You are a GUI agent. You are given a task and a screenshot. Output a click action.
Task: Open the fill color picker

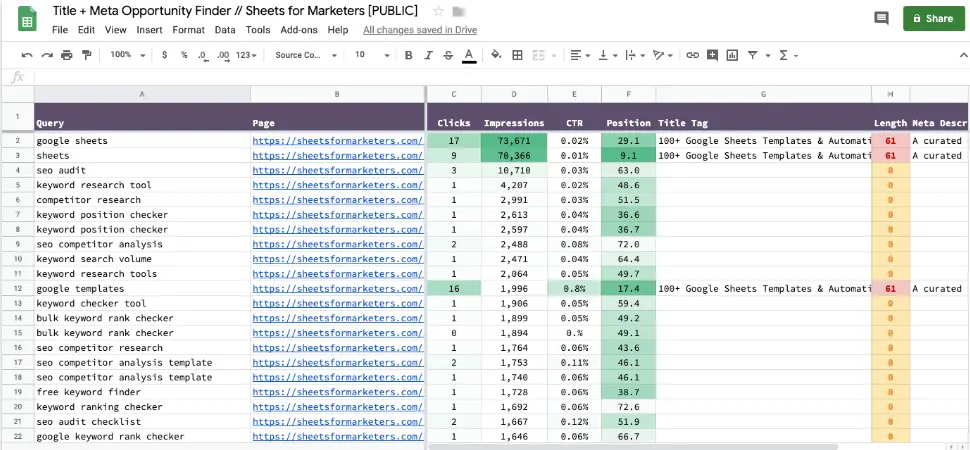coord(496,55)
